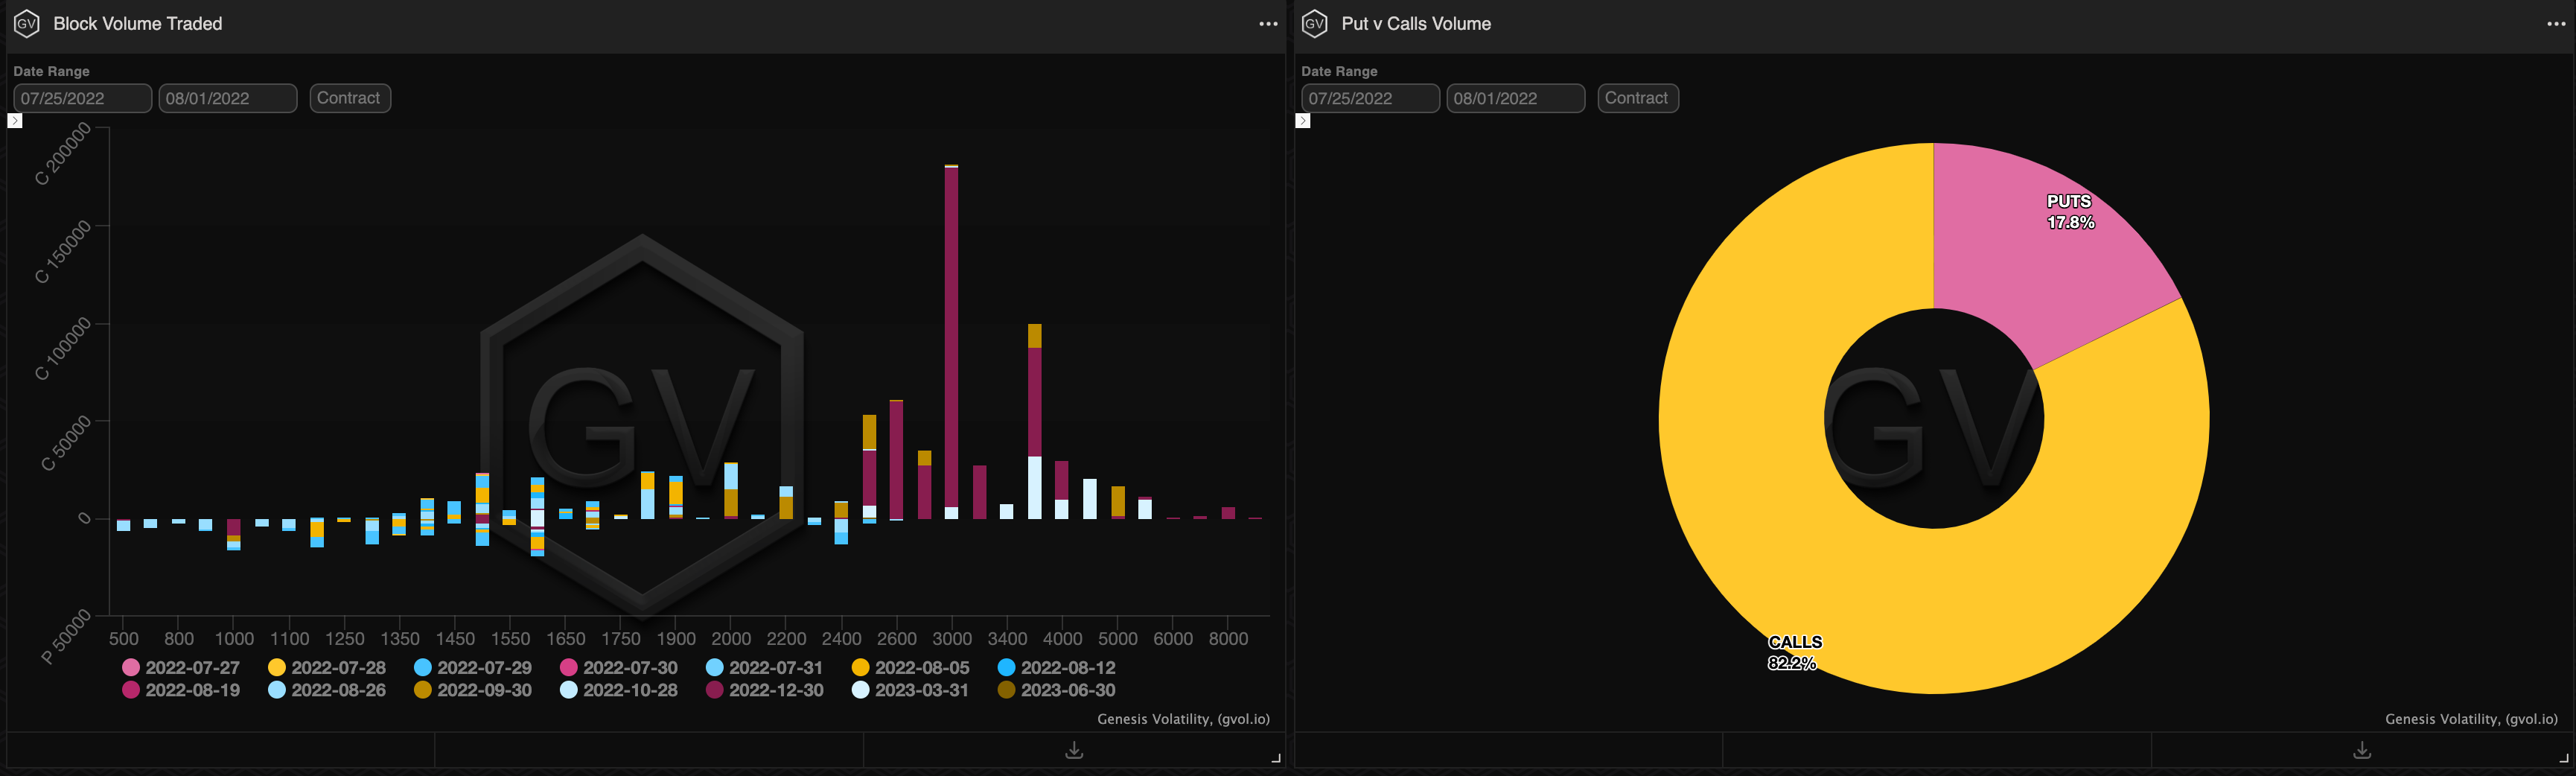Use the Put v Calls Volume corner resize handle

[2564, 759]
